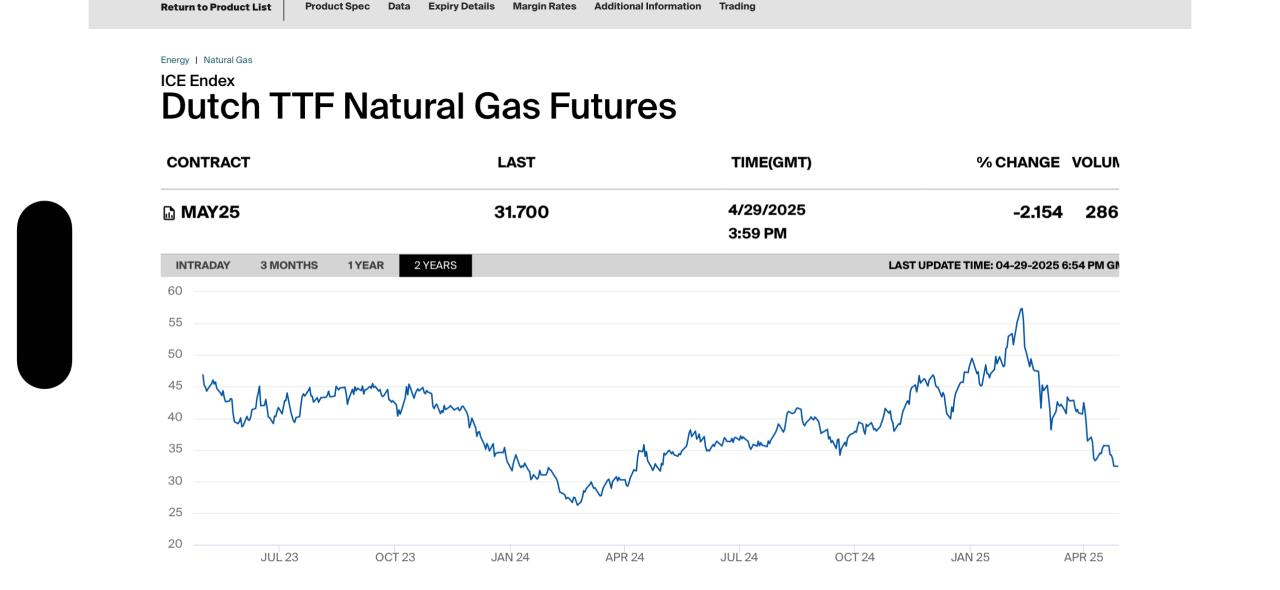Click the price line peak on chart
The image size is (1280, 590).
1021,309
